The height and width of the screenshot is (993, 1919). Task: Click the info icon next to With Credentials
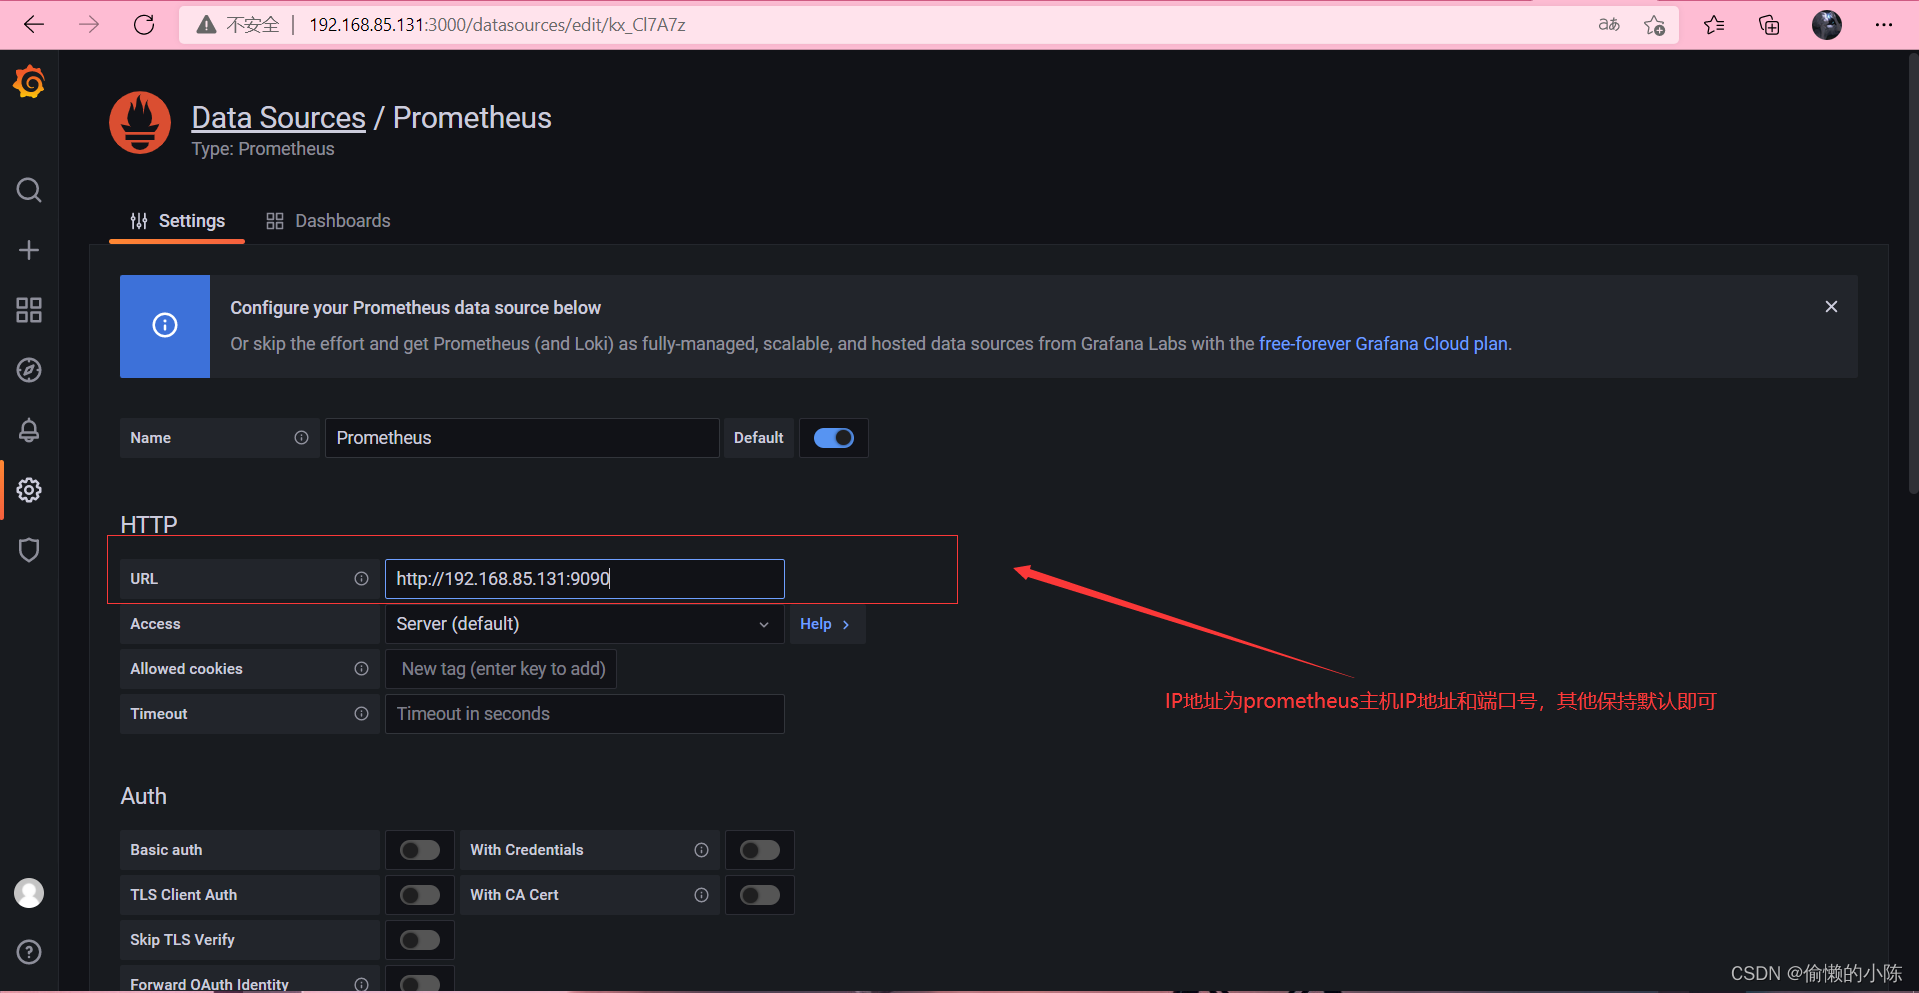click(701, 850)
